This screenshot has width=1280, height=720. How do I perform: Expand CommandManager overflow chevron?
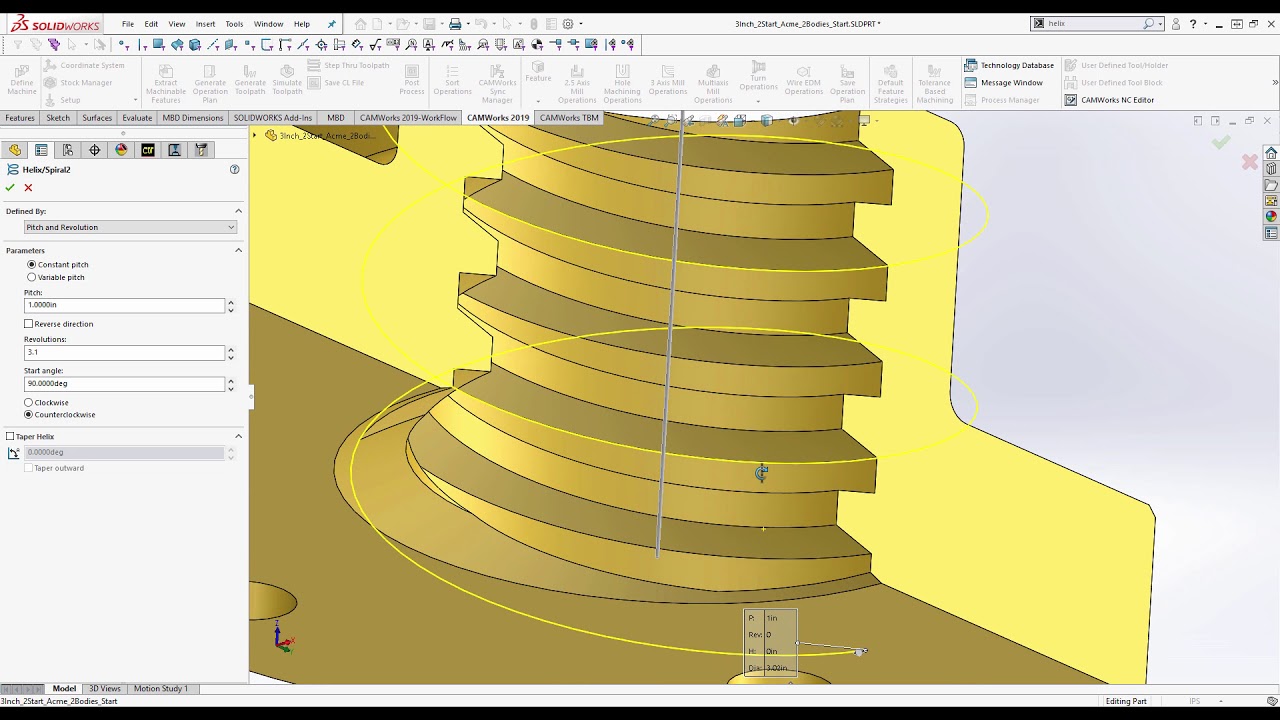(x=1274, y=82)
